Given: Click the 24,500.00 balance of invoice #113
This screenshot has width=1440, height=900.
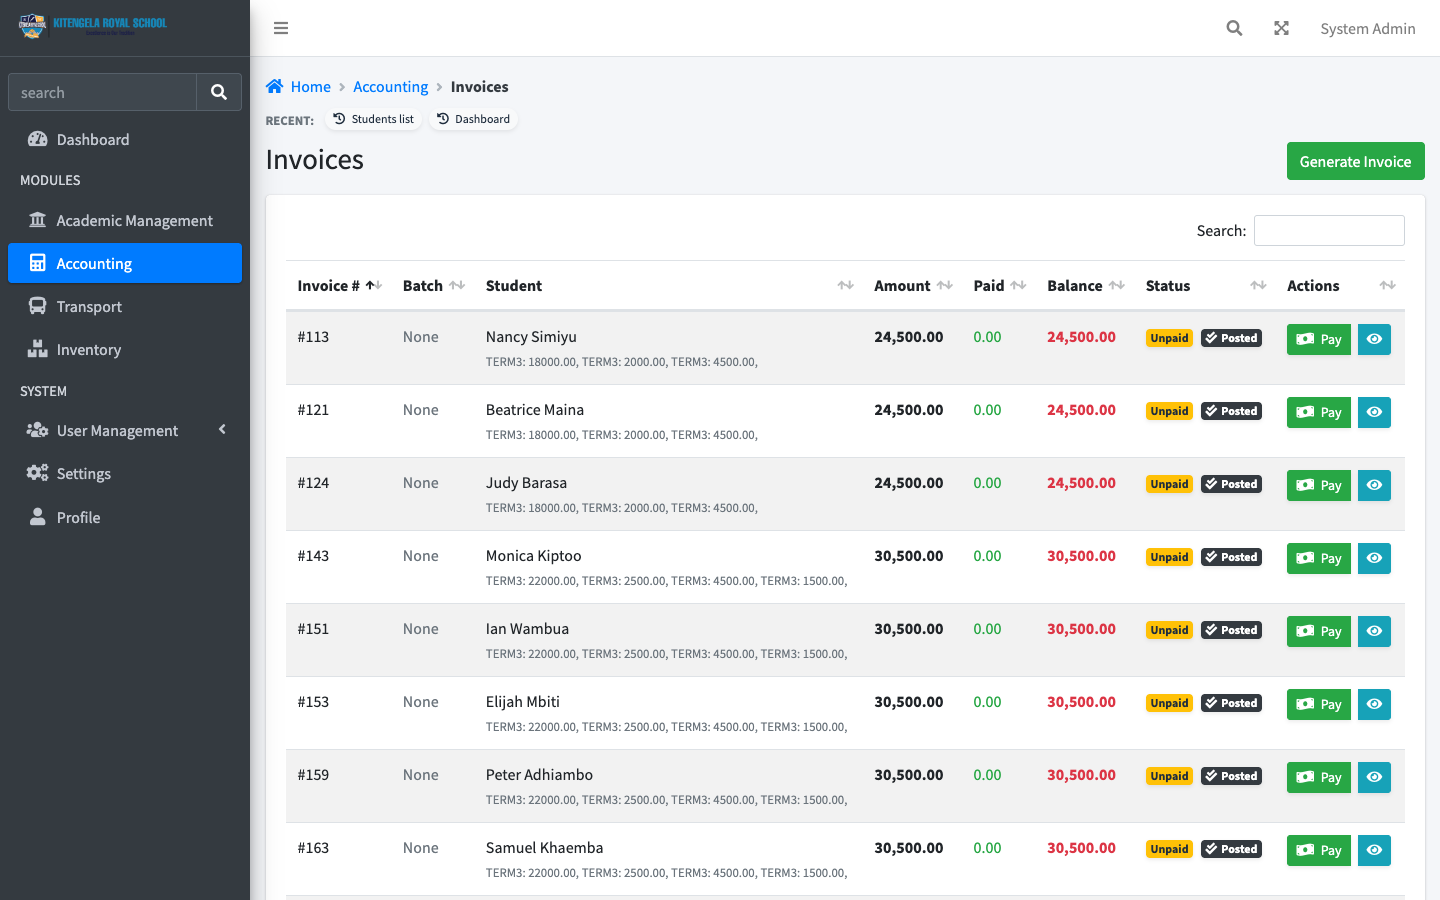Looking at the screenshot, I should 1081,337.
